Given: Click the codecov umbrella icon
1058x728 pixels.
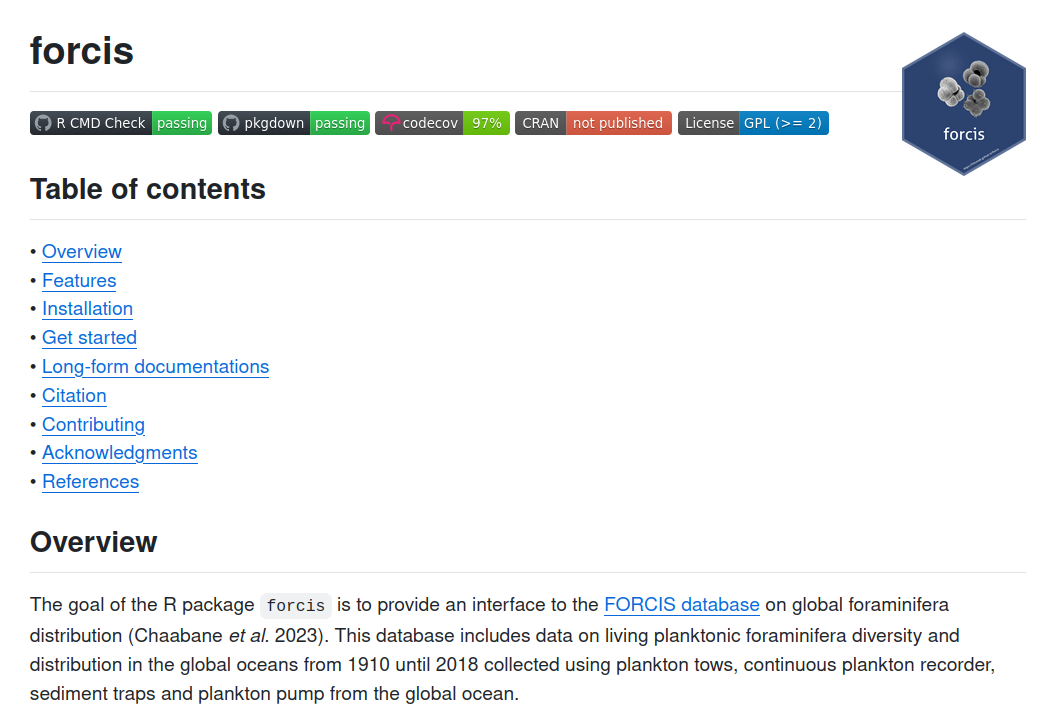Looking at the screenshot, I should pyautogui.click(x=390, y=123).
